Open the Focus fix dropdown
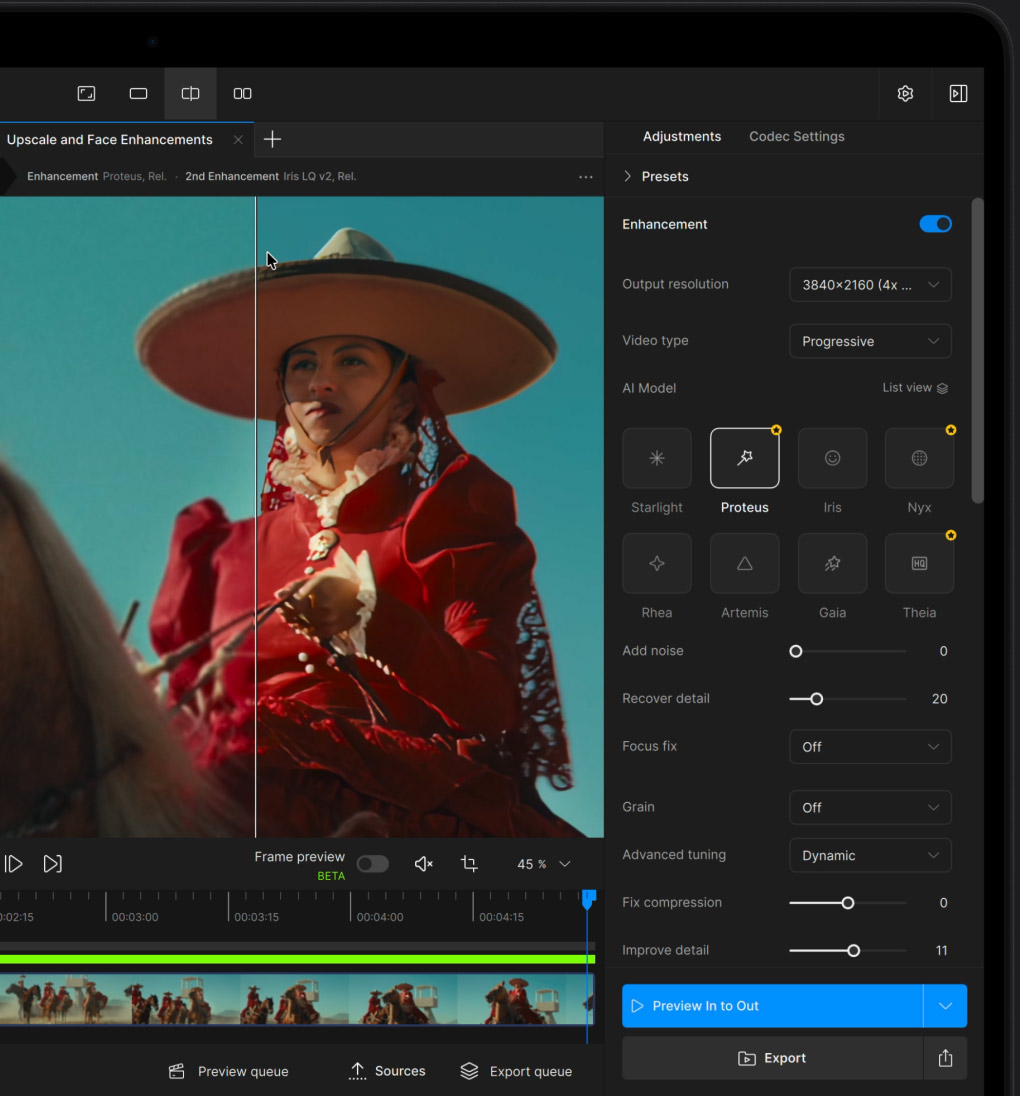Viewport: 1020px width, 1096px height. tap(869, 747)
